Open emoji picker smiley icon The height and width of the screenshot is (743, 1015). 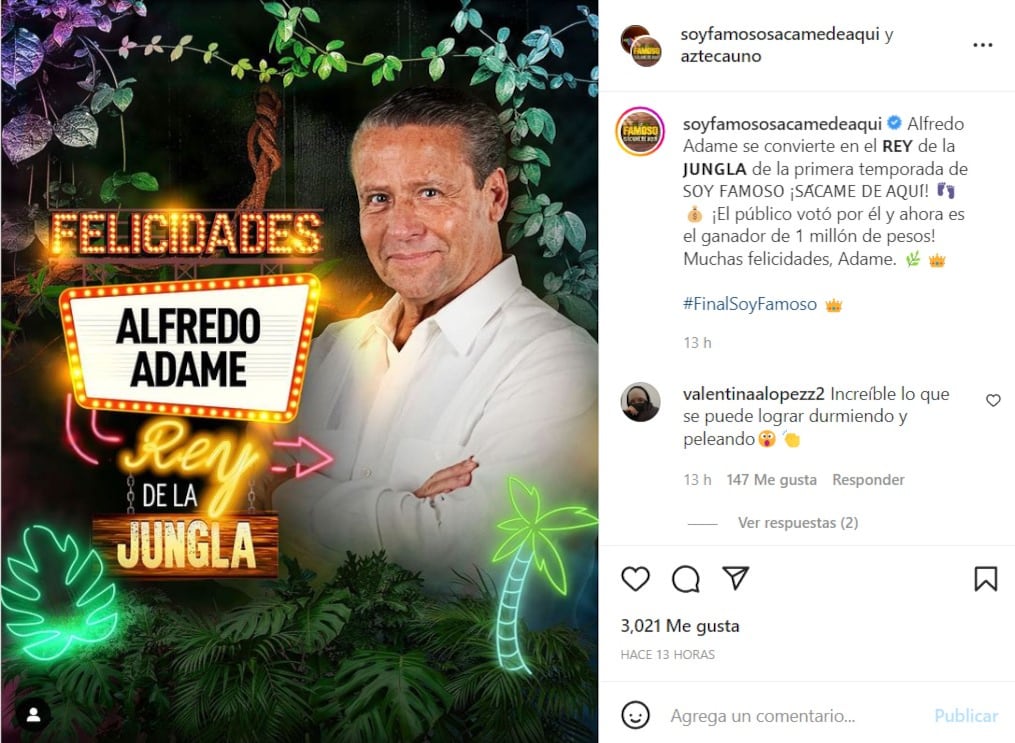coord(635,715)
